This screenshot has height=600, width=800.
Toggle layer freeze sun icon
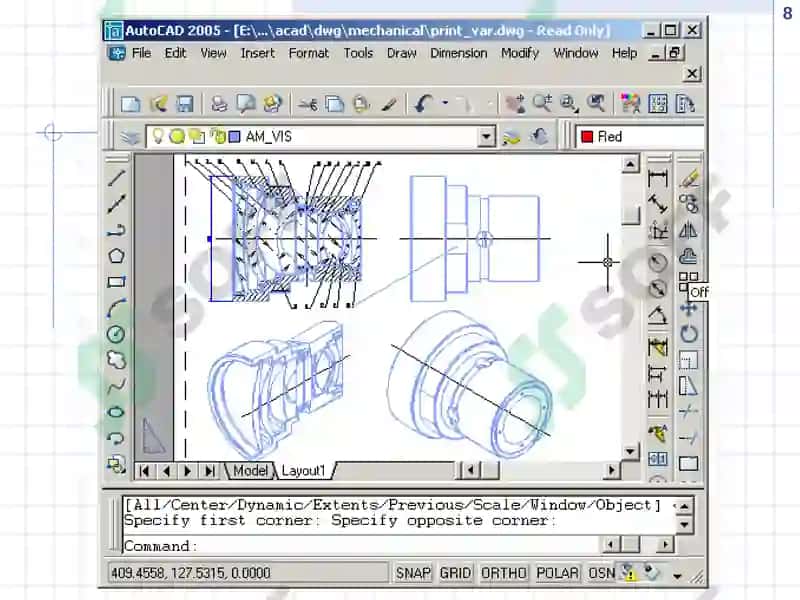point(177,136)
